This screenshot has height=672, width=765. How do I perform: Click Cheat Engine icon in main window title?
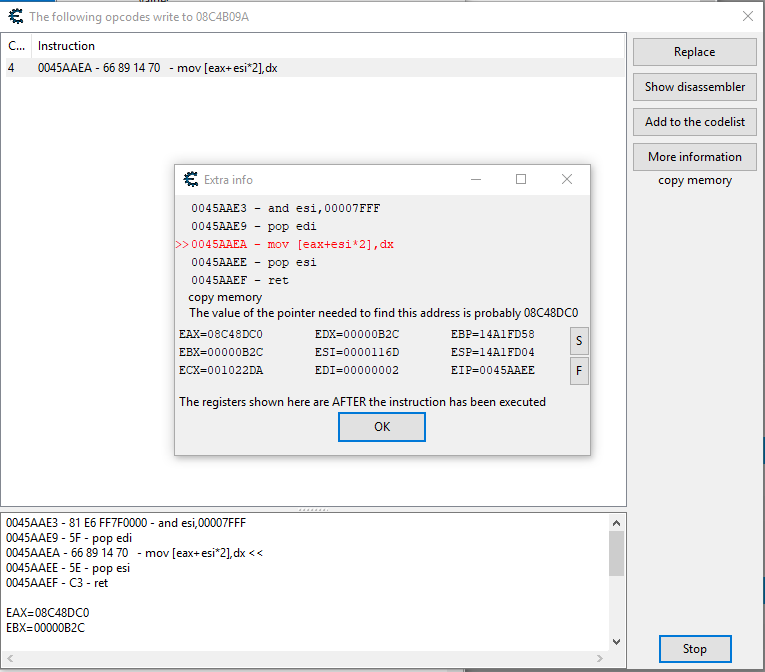(x=15, y=16)
